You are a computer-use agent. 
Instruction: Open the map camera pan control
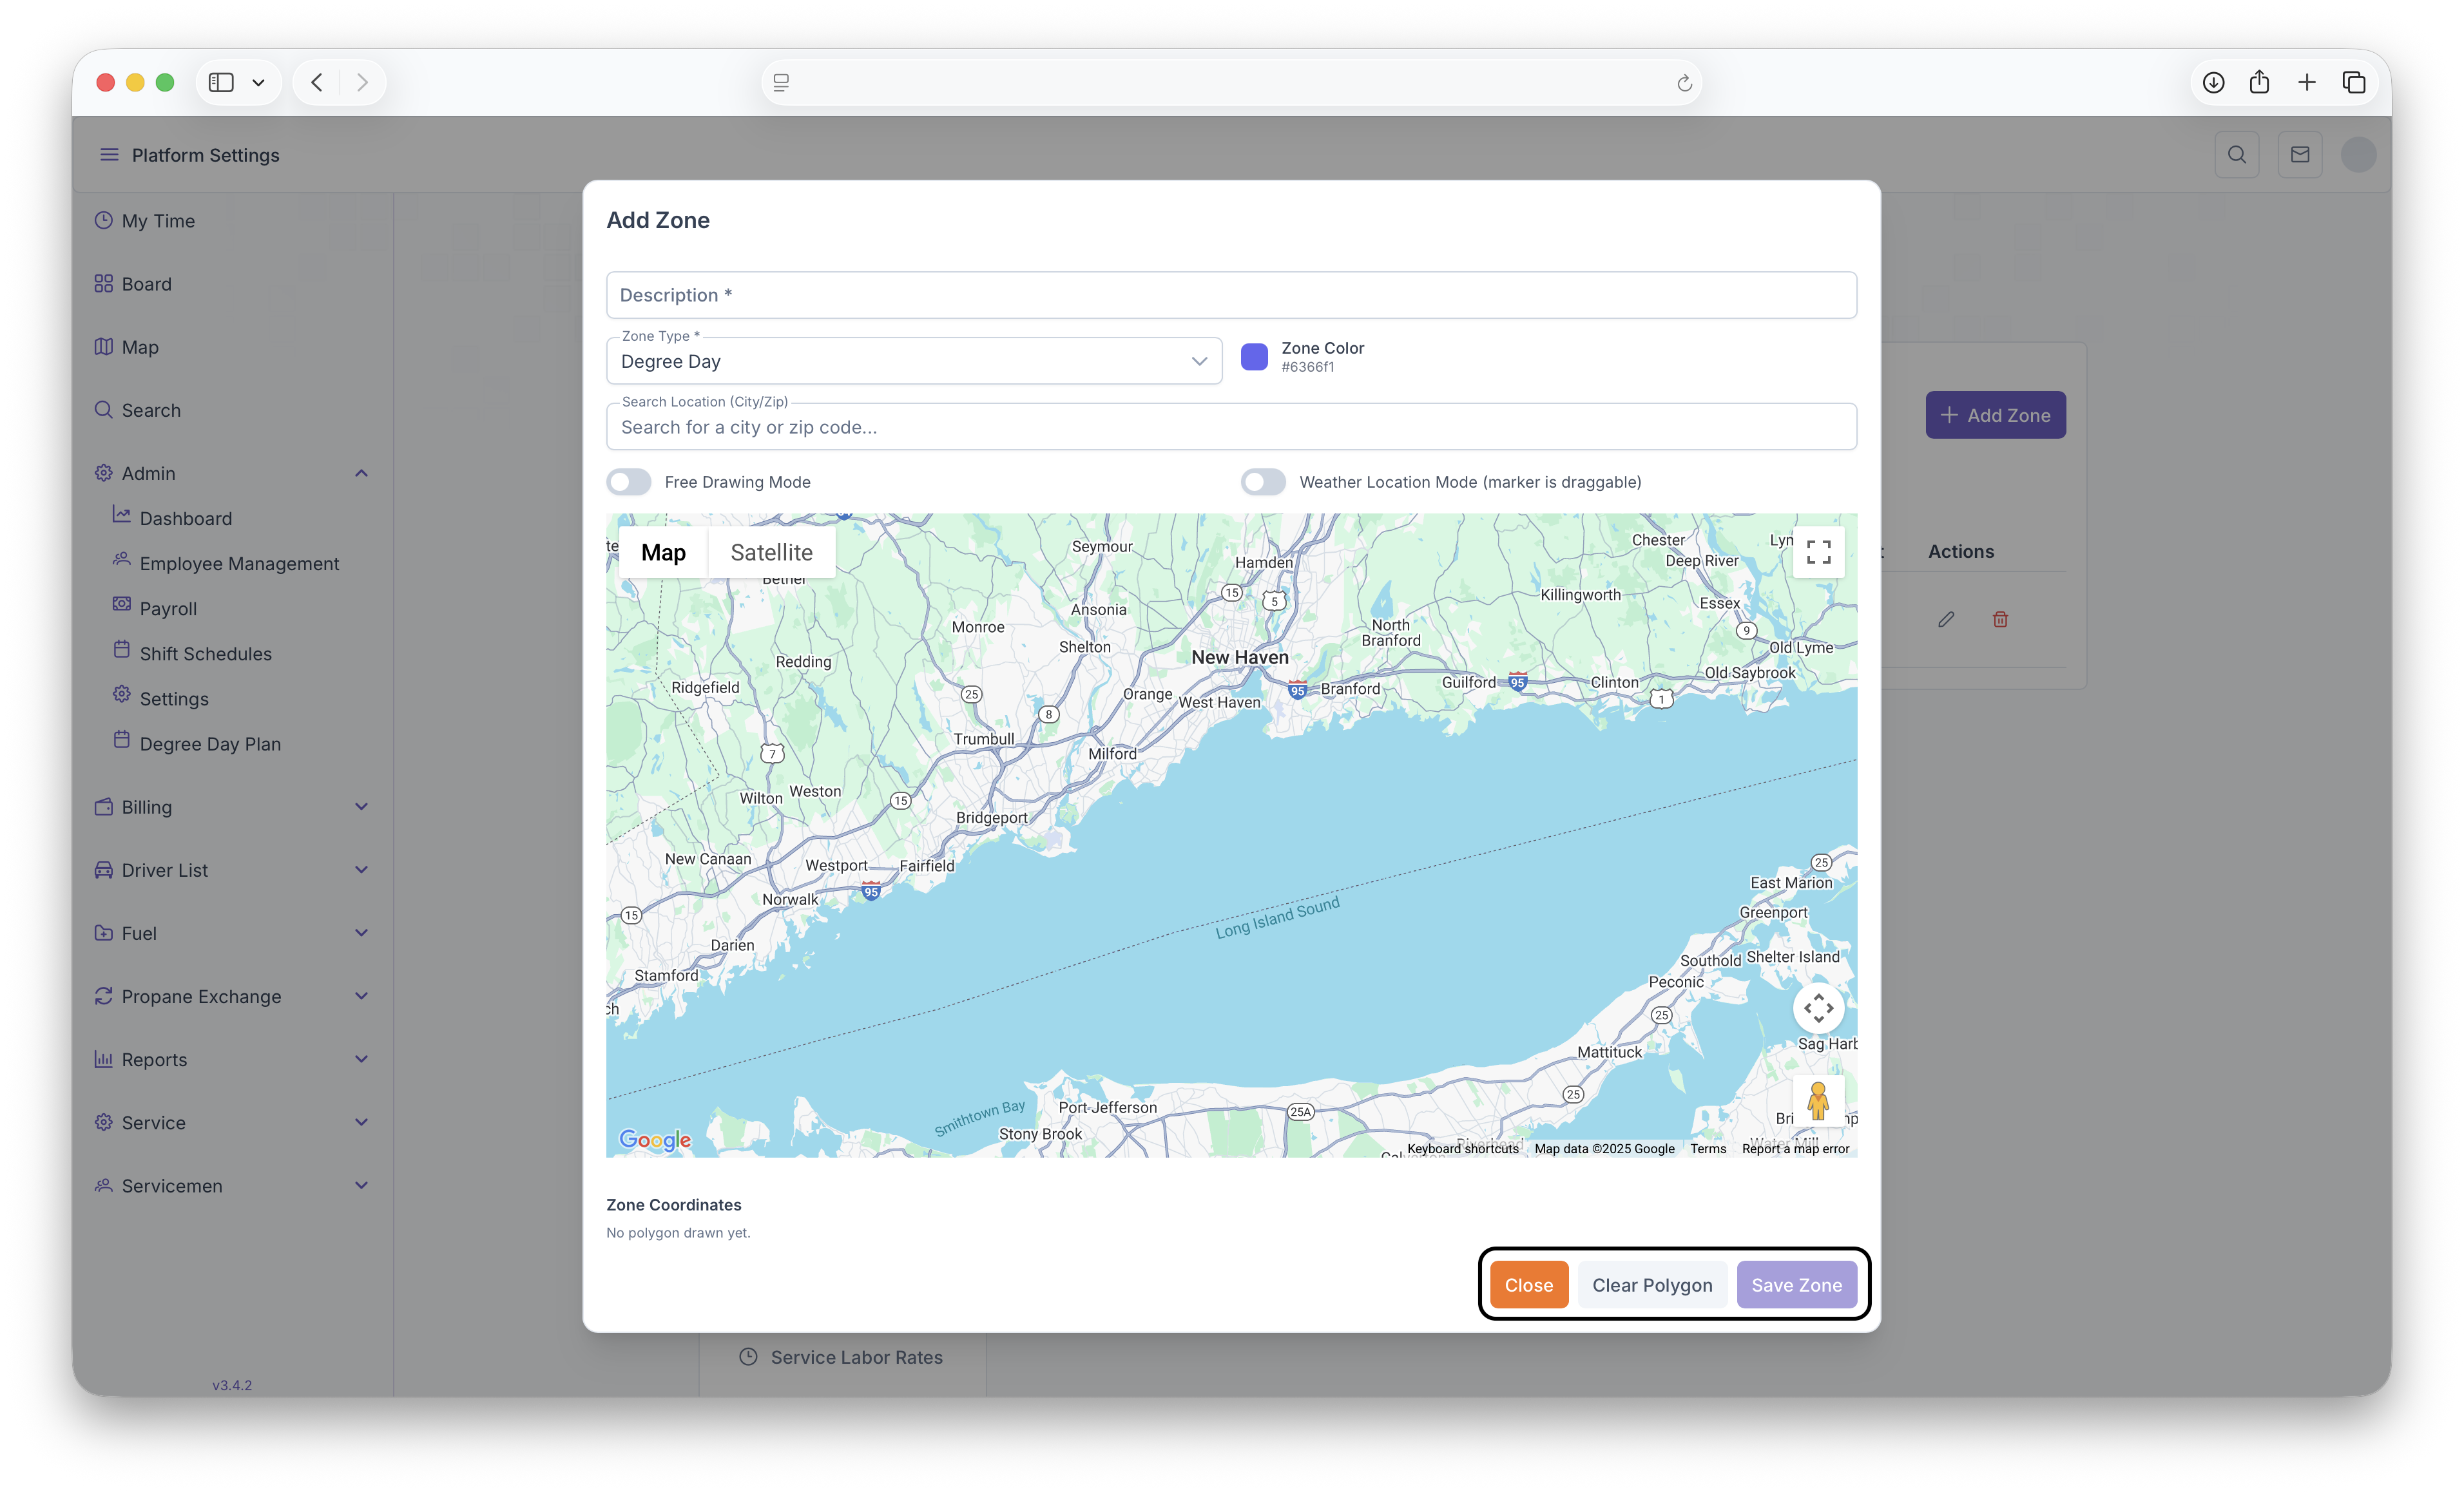(x=1818, y=1008)
